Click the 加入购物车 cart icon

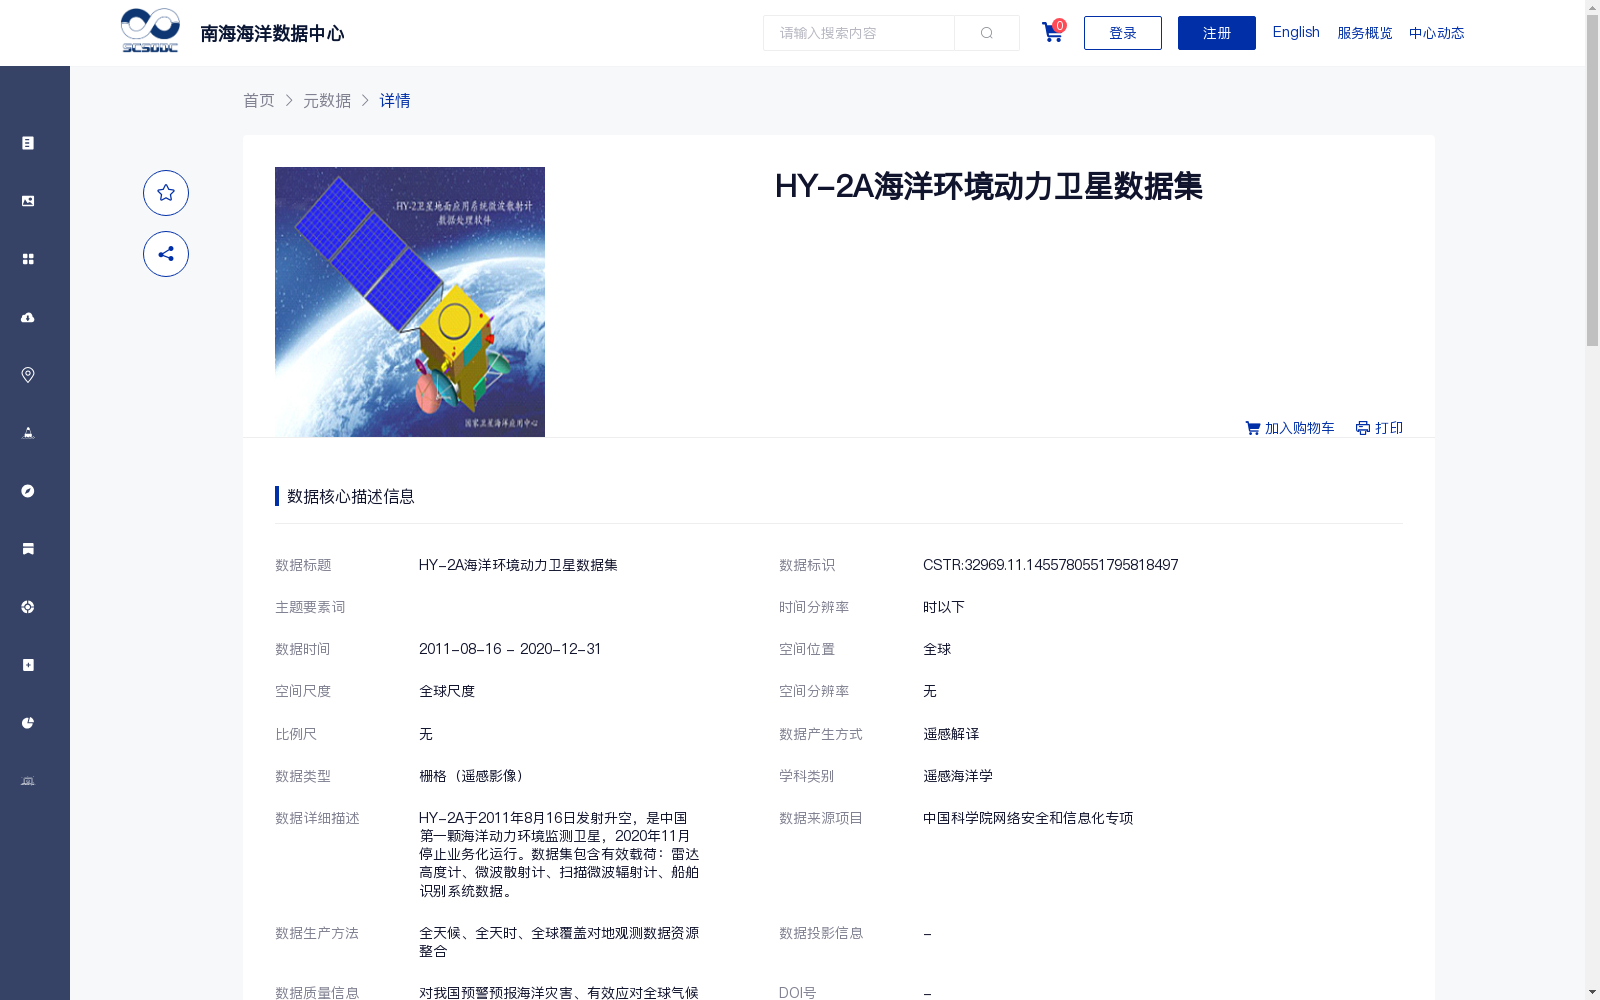[1253, 428]
